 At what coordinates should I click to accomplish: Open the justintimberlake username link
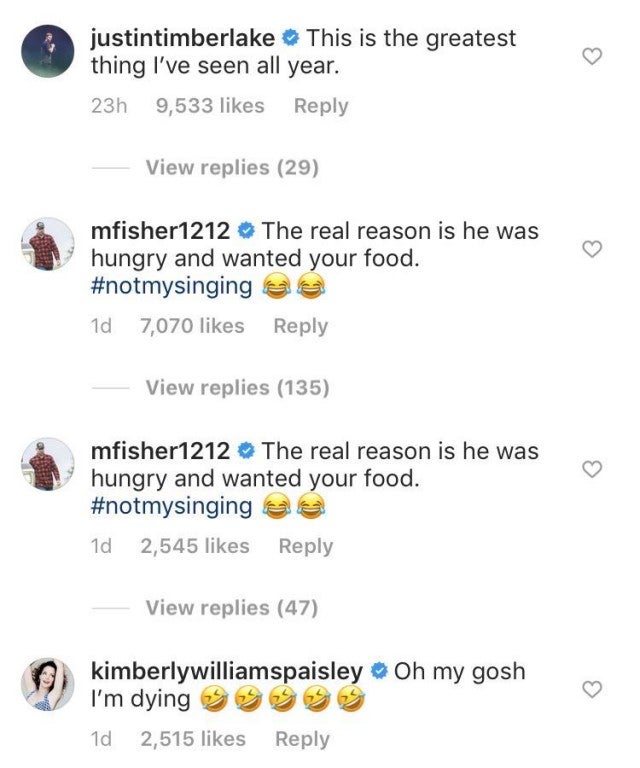click(x=182, y=39)
